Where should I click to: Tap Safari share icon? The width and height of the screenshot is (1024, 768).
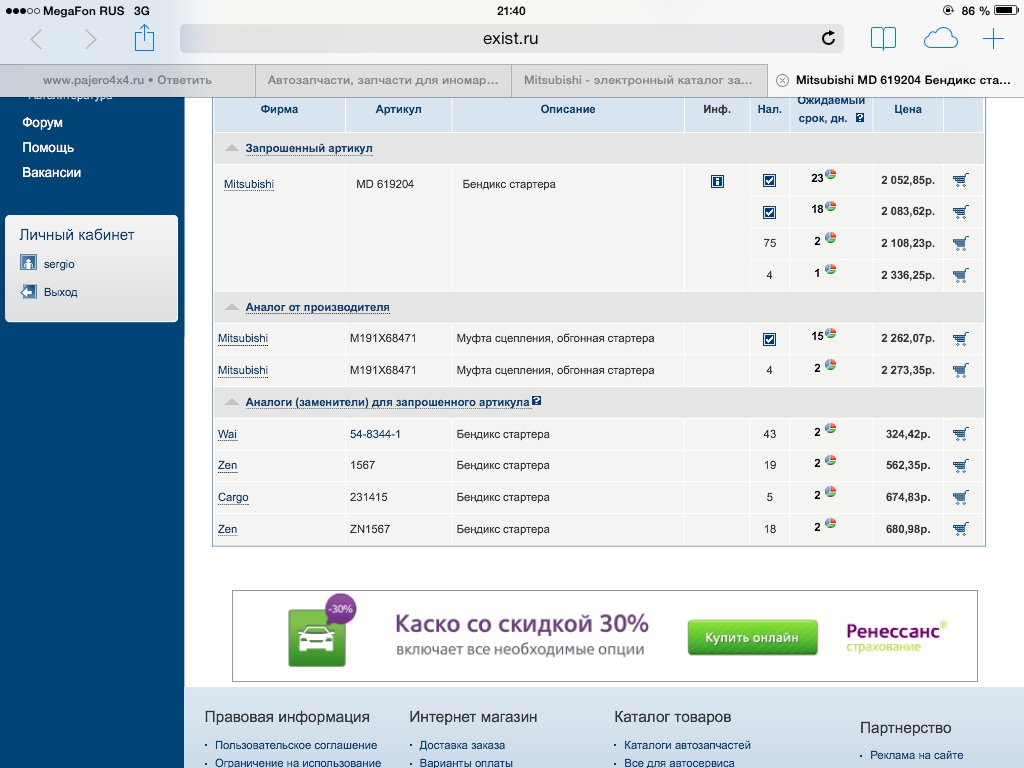[x=144, y=39]
